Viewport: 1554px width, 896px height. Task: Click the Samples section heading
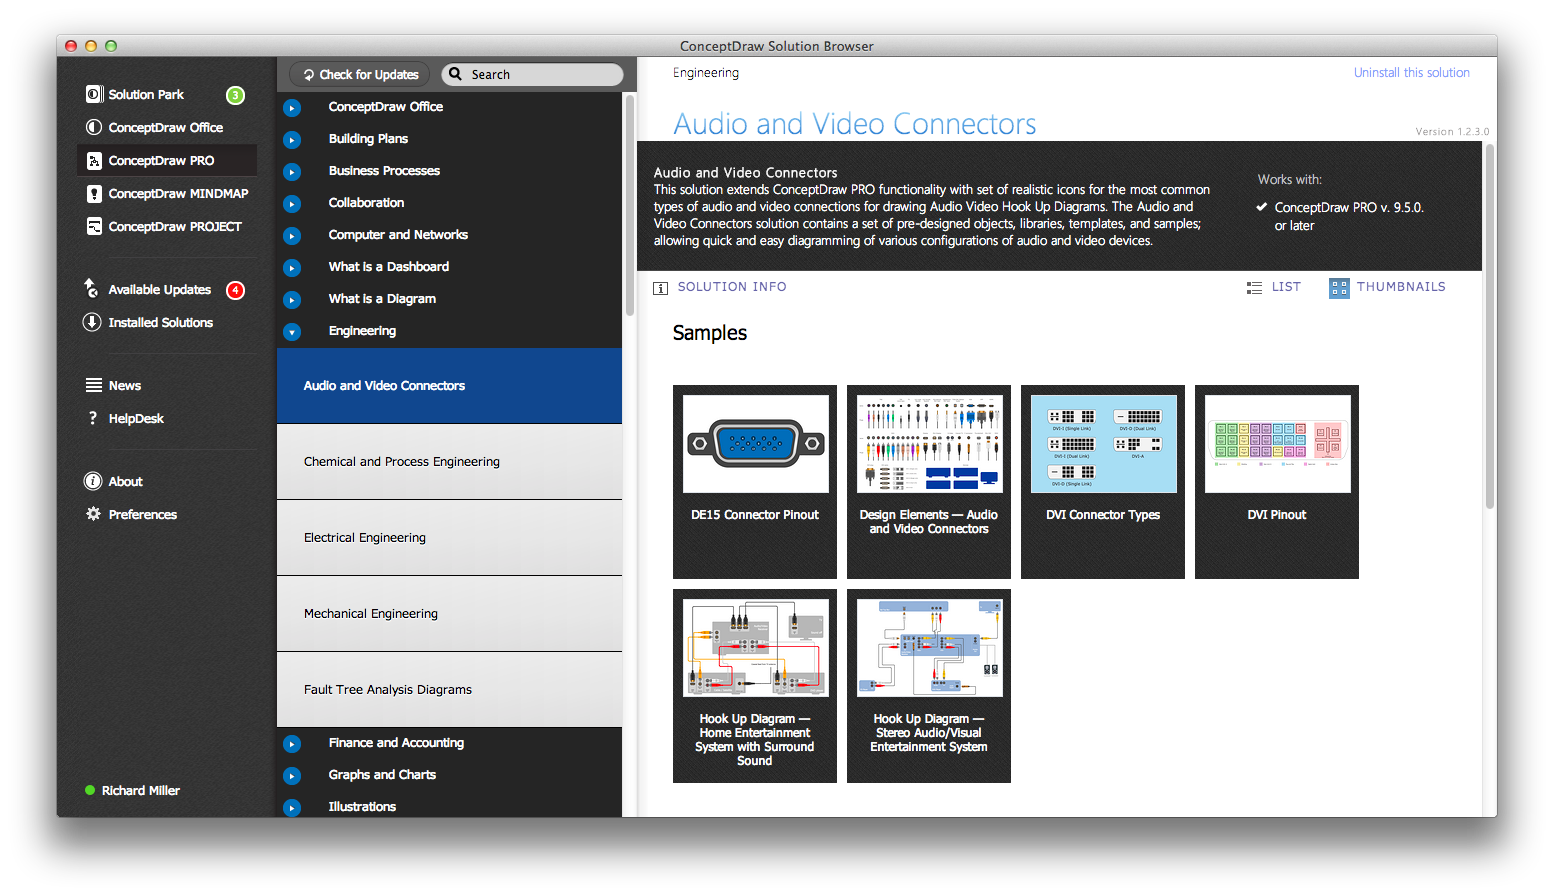click(x=710, y=333)
